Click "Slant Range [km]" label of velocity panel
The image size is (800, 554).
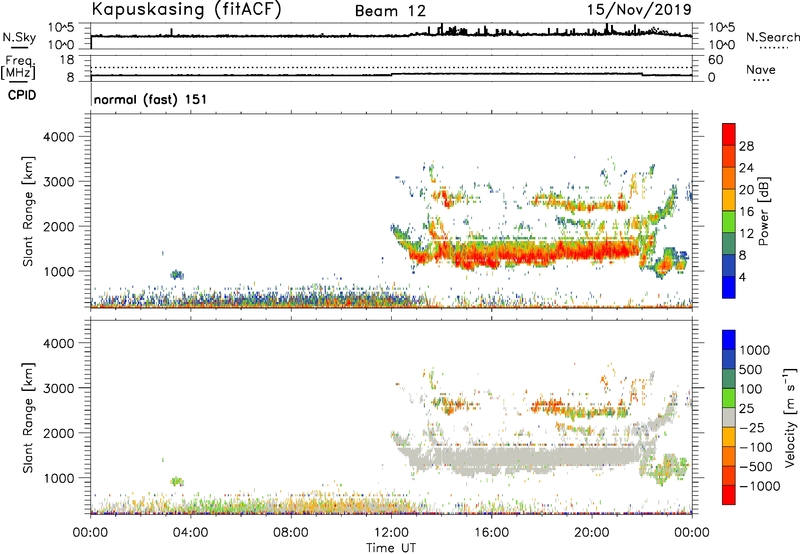click(x=28, y=418)
